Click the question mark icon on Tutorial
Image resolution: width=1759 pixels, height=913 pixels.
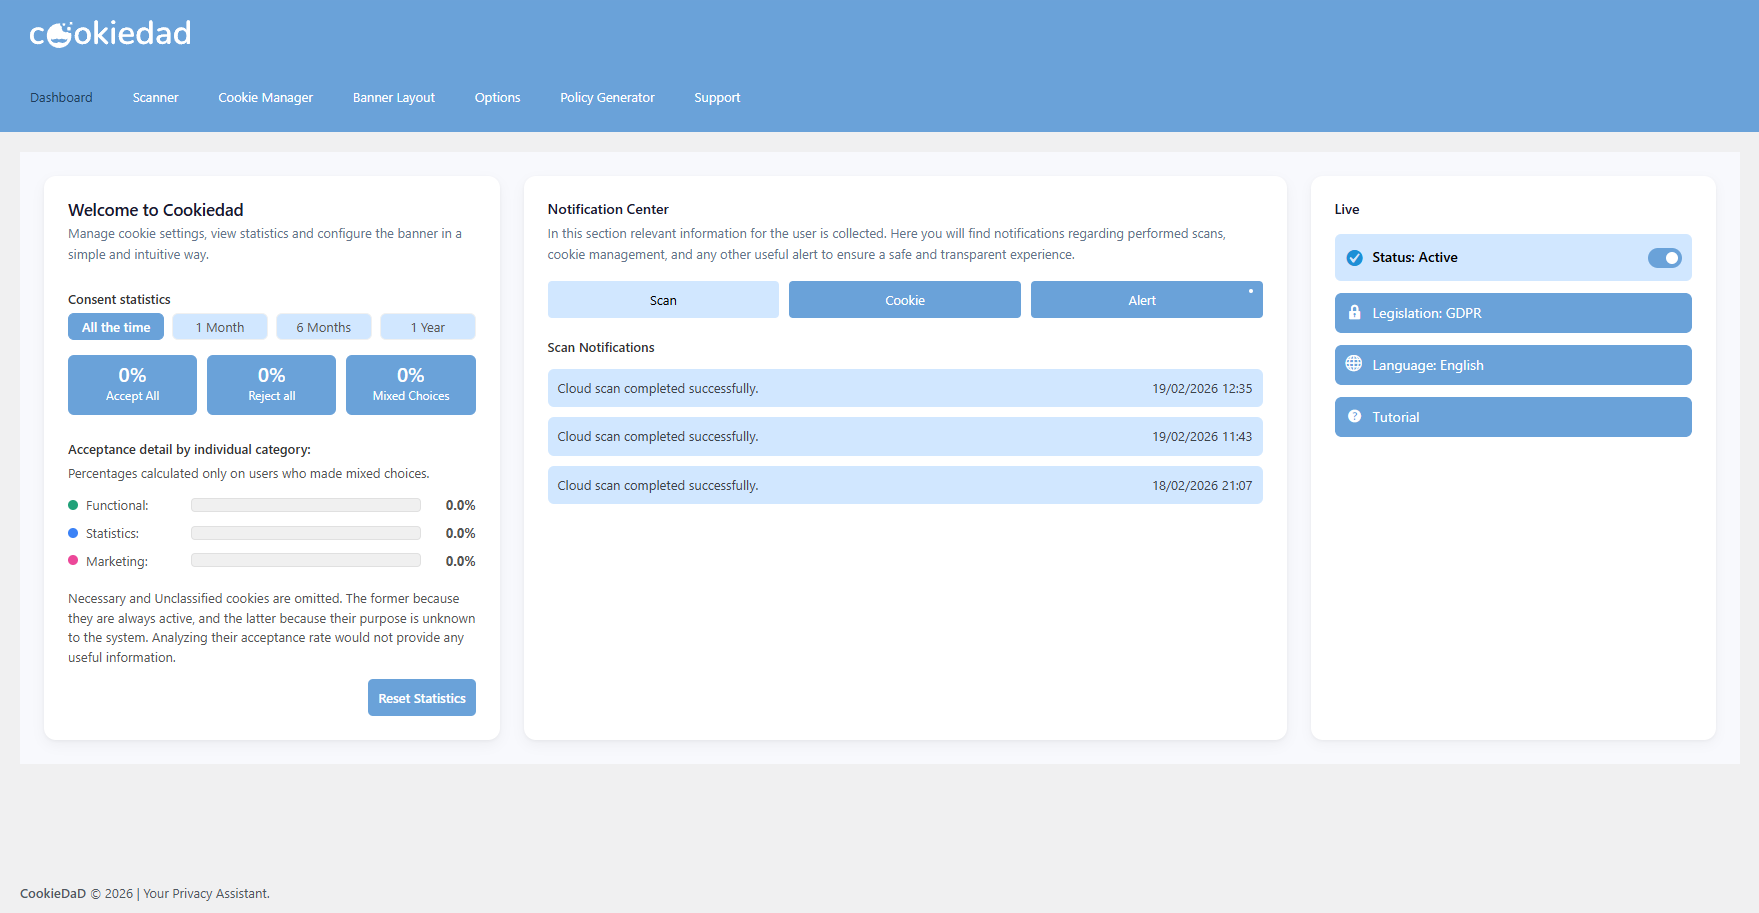[x=1355, y=417]
